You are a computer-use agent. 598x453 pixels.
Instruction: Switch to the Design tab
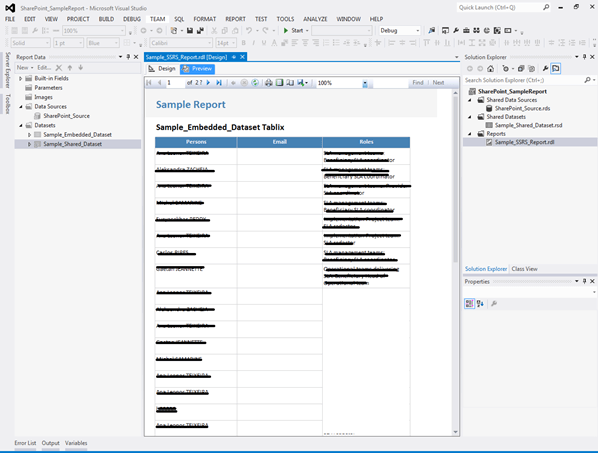coord(162,69)
